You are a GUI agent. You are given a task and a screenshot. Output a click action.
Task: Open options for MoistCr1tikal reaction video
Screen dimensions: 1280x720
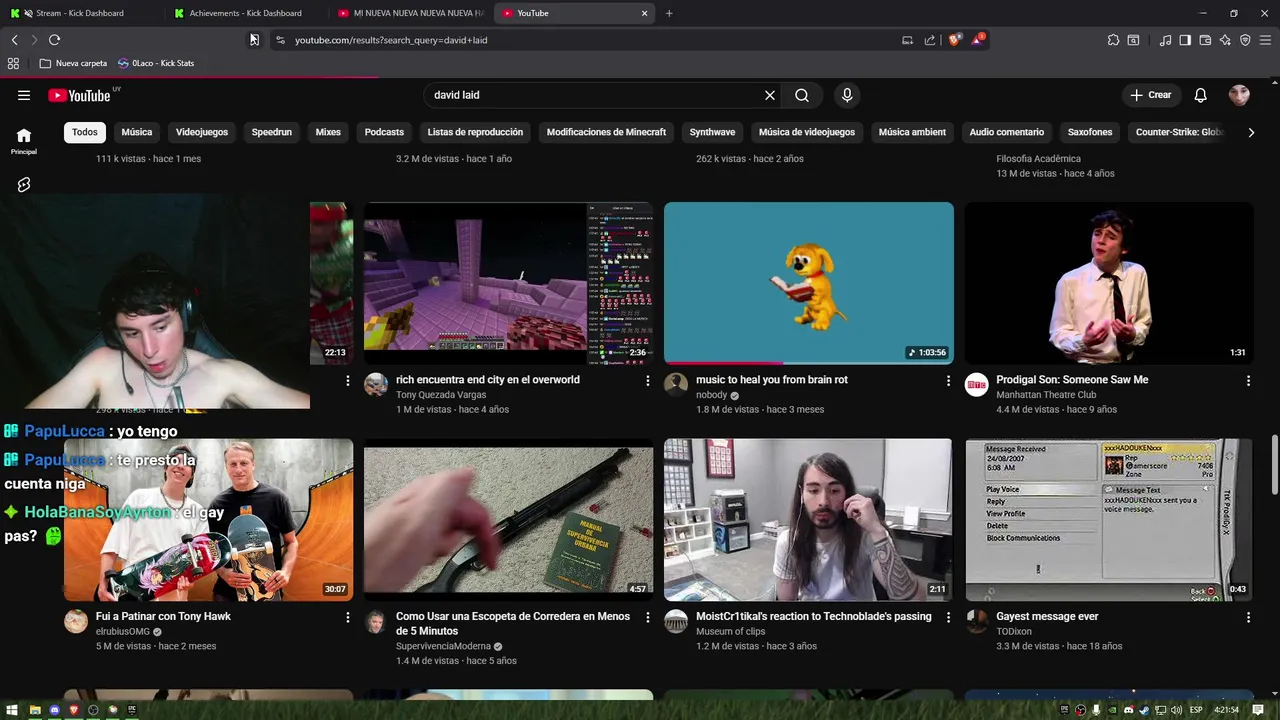tap(948, 618)
